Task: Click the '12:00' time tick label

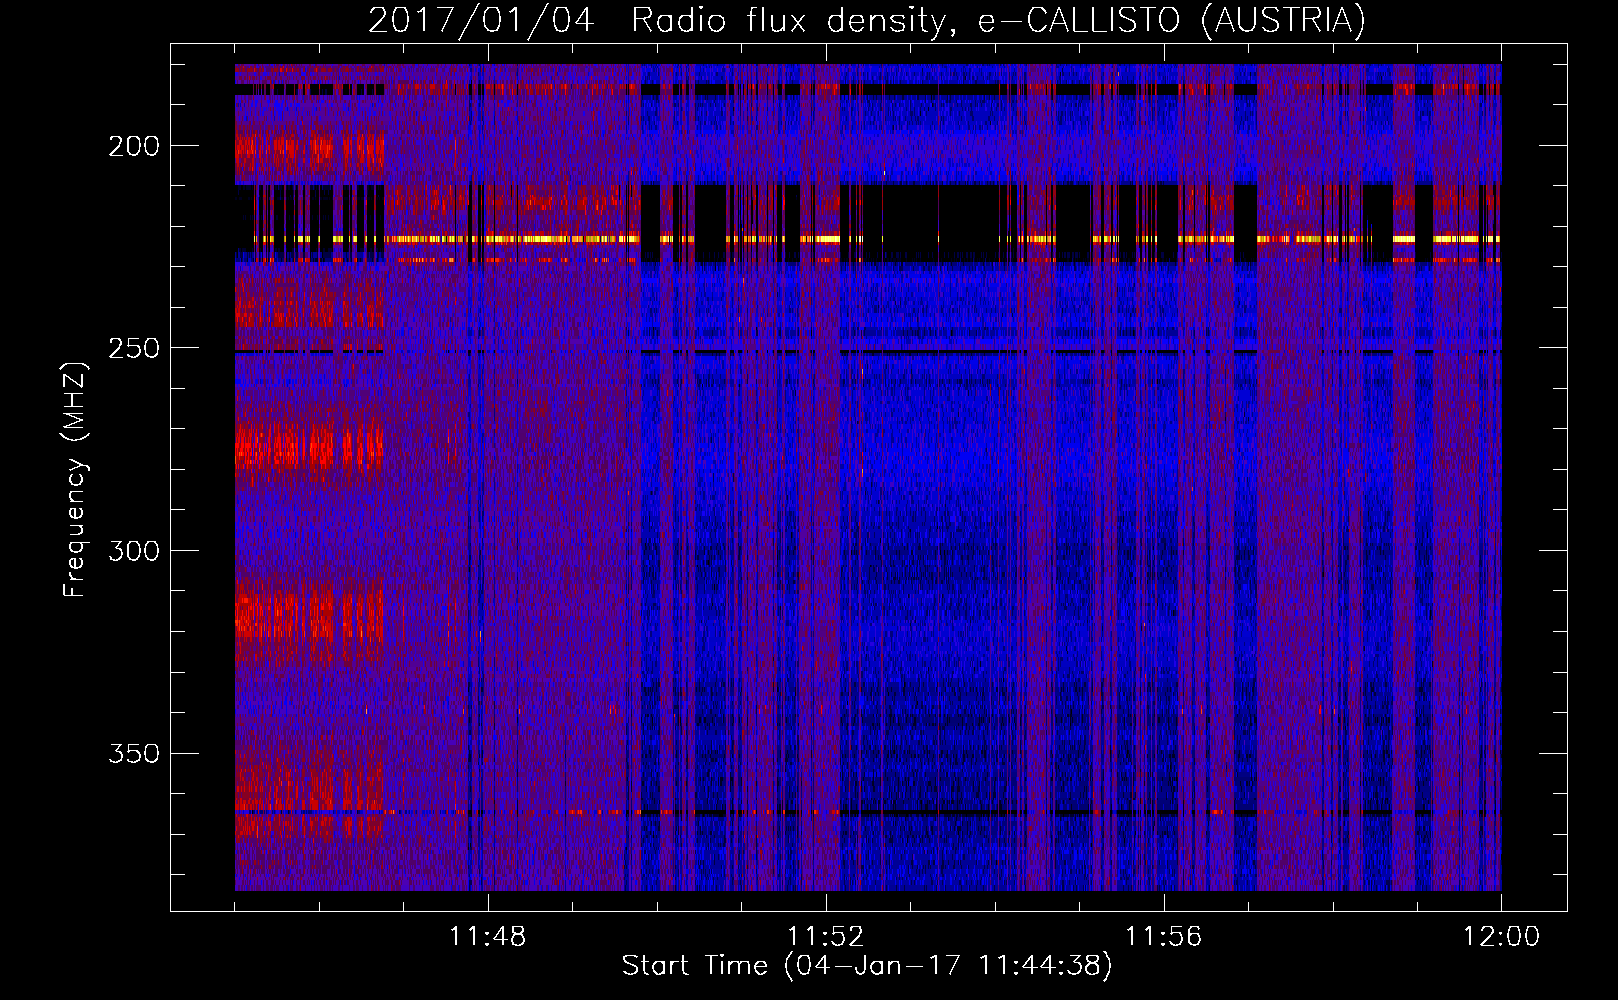Action: 1501,937
